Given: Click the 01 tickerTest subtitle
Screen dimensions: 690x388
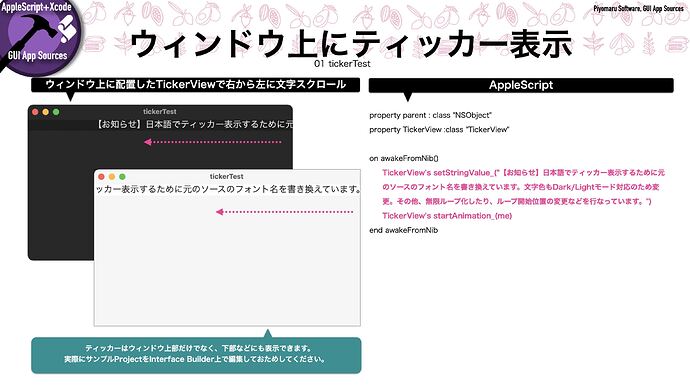Looking at the screenshot, I should [x=342, y=64].
